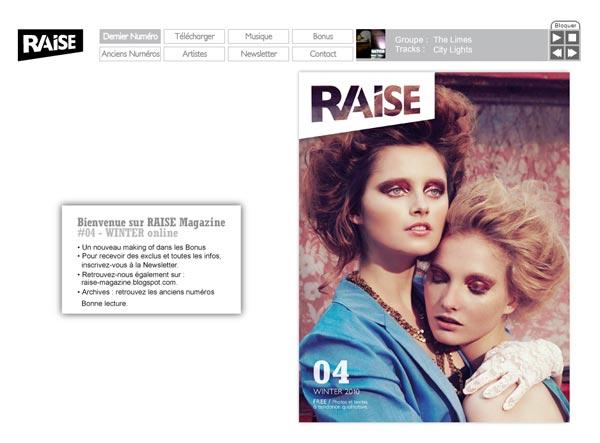
Task: Click the Bienvenue sur RAISE Magazine heading
Action: tap(151, 222)
